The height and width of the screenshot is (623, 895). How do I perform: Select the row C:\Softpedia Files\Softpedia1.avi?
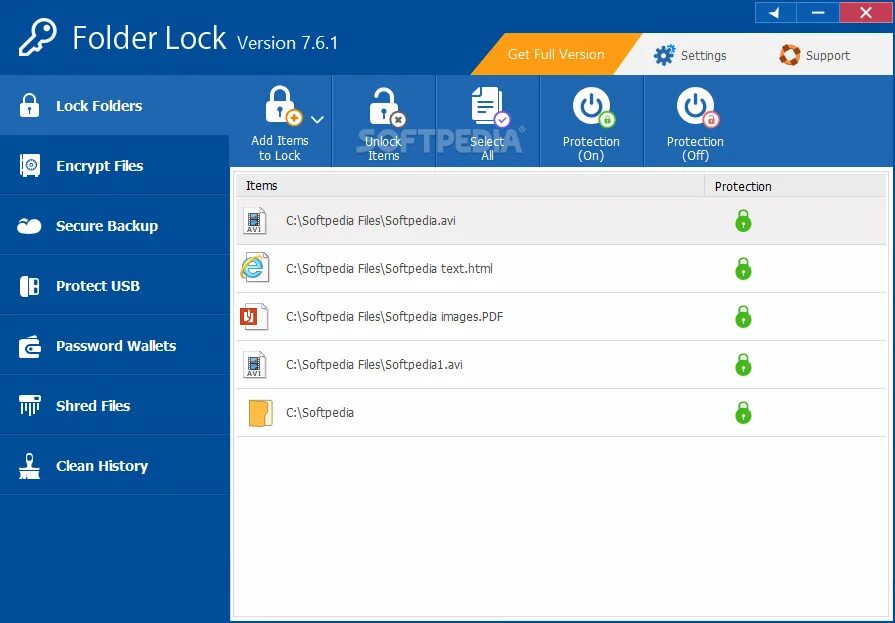561,365
